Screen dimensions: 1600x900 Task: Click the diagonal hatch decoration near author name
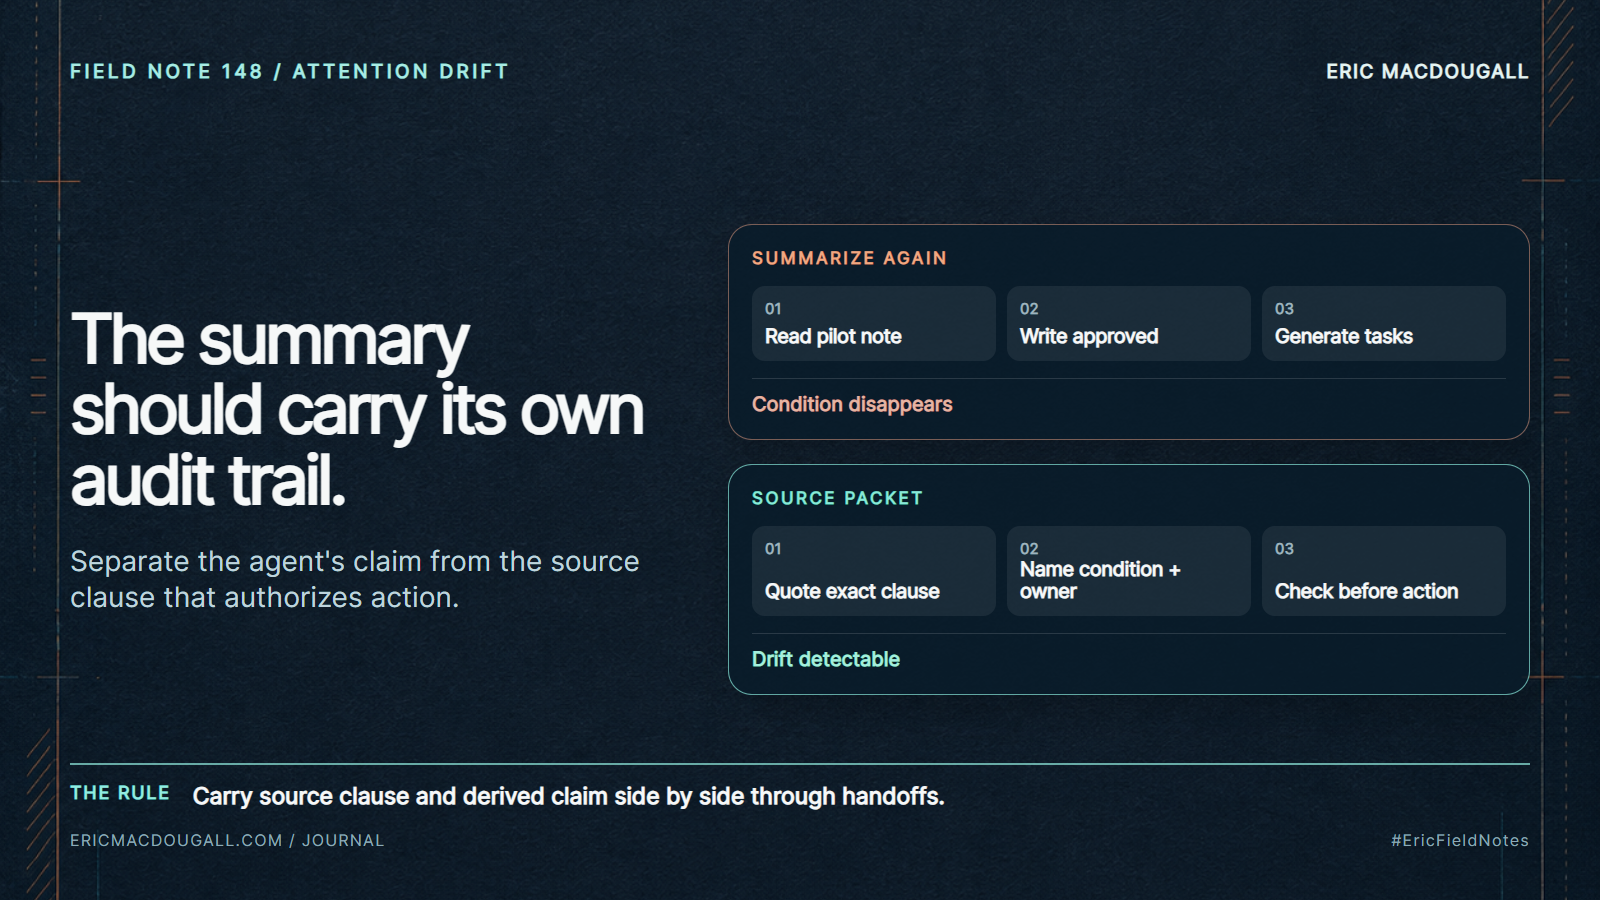1560,62
